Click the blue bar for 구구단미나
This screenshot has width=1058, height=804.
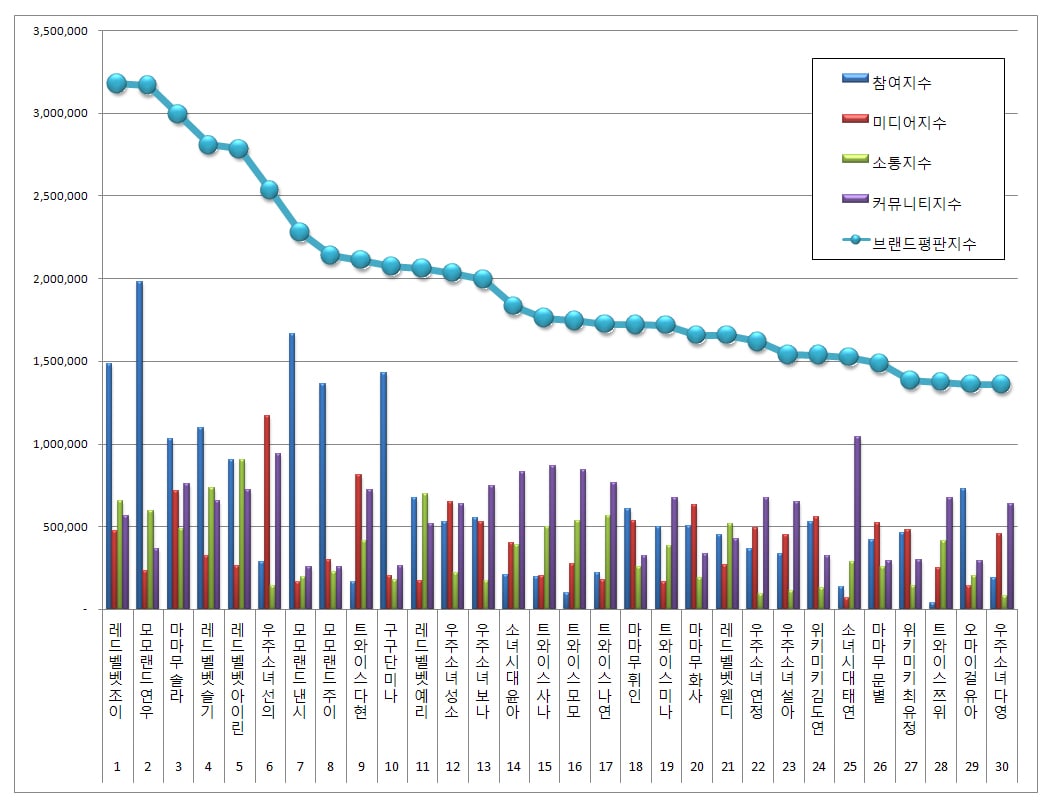coord(383,490)
